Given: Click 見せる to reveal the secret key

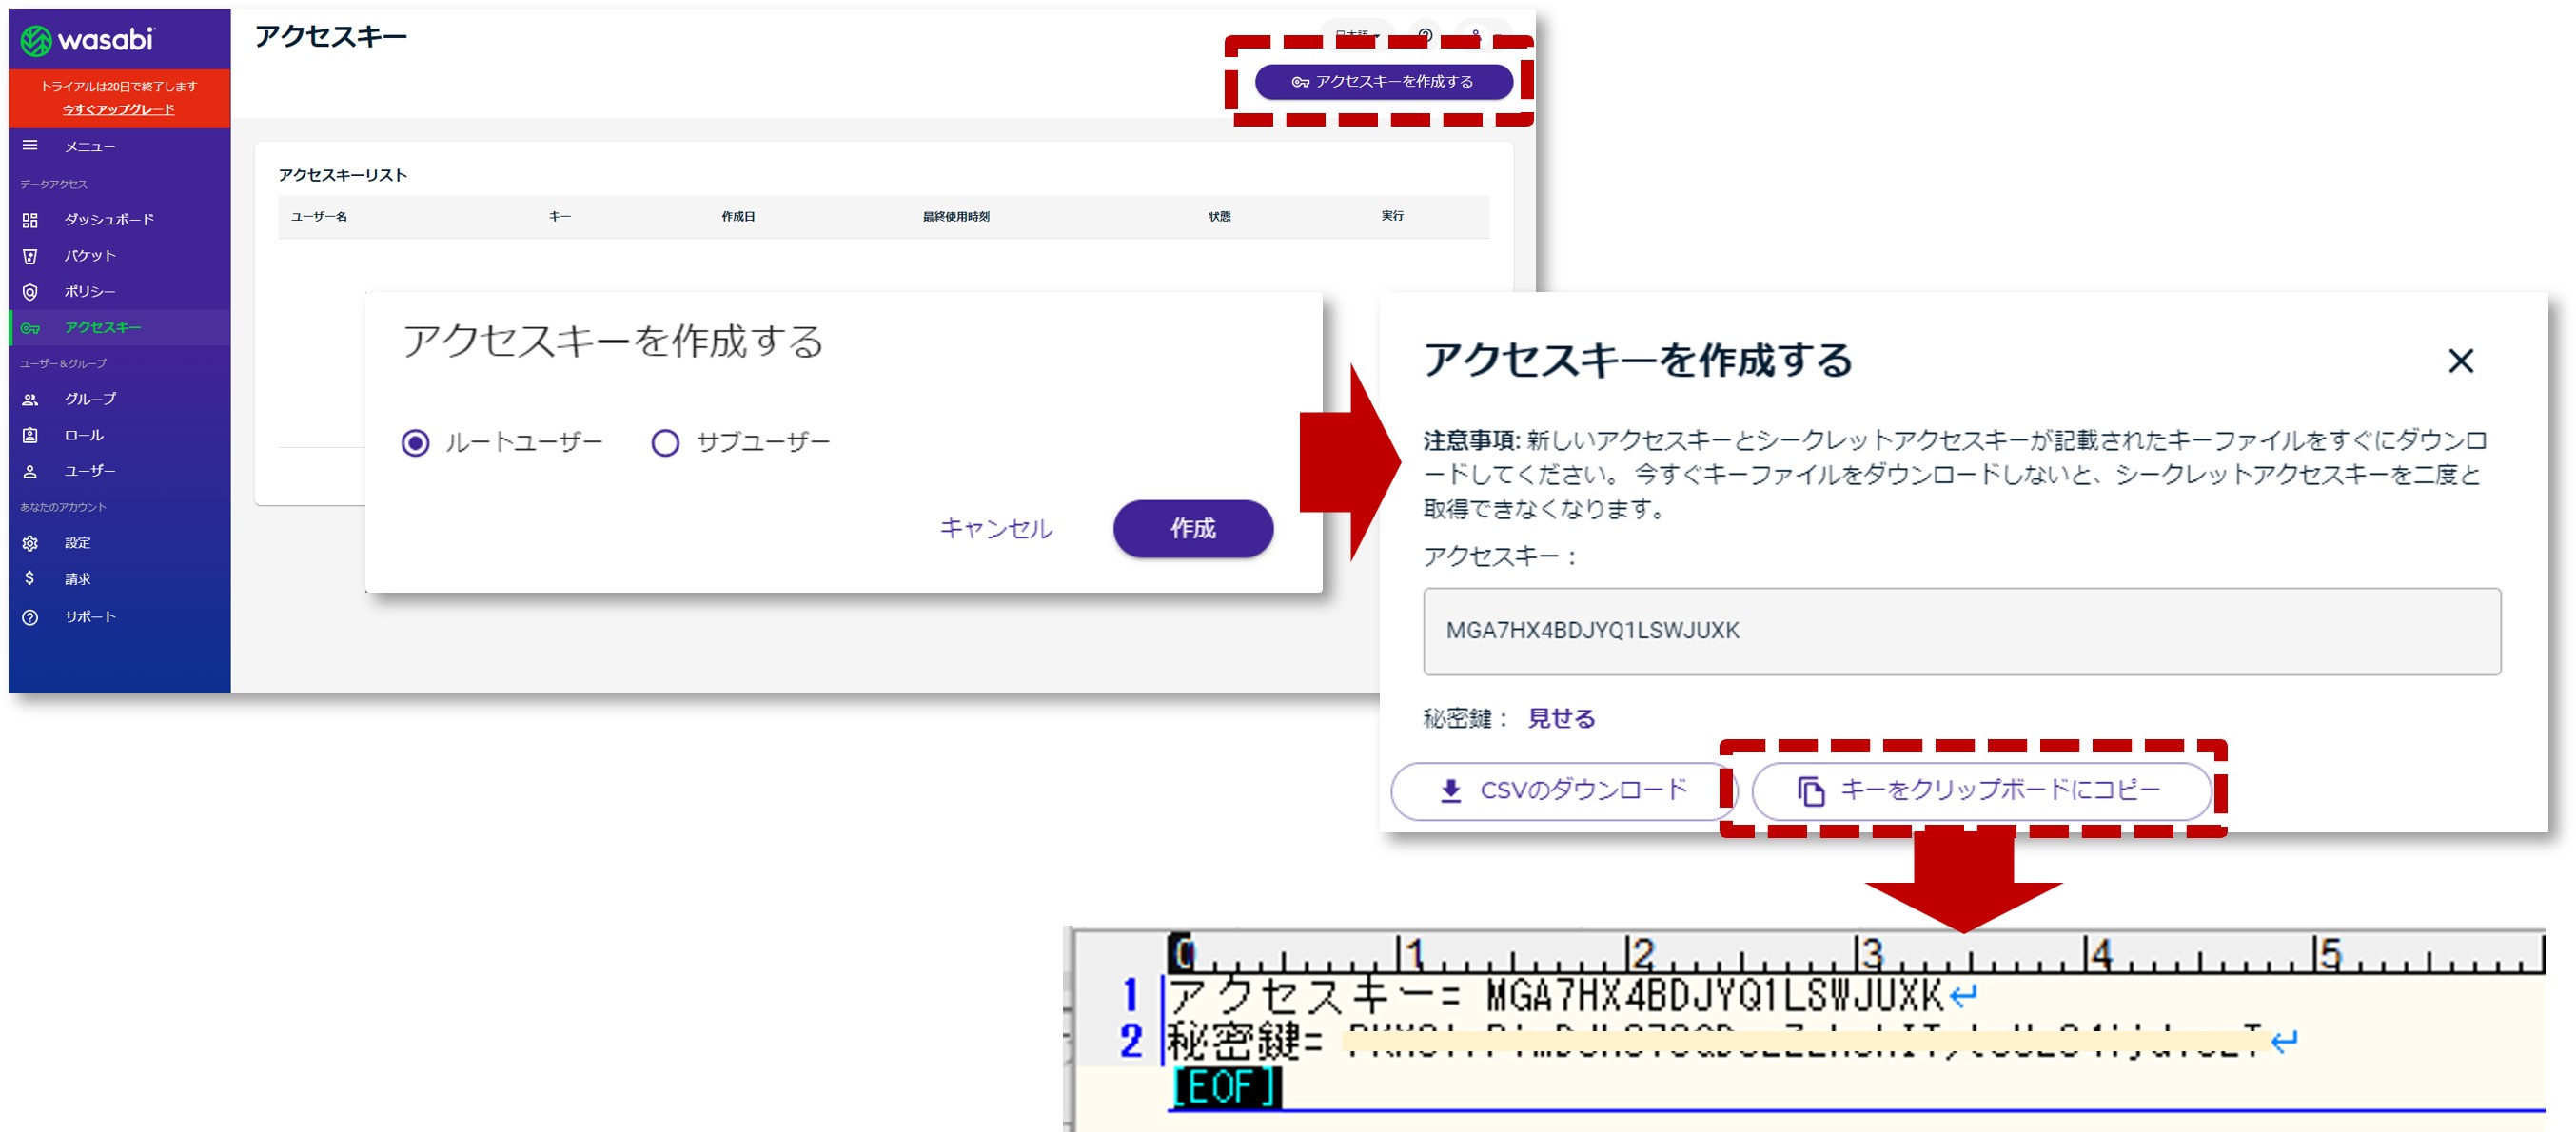Looking at the screenshot, I should [x=1560, y=718].
